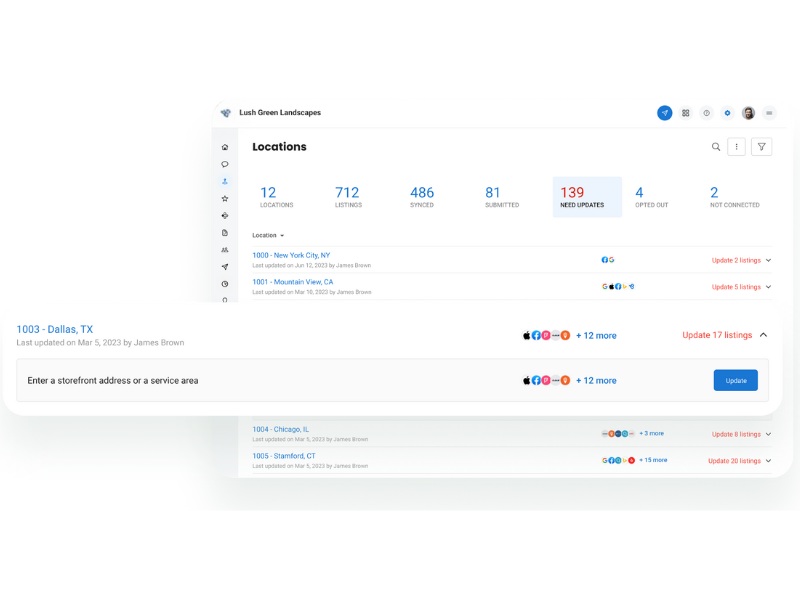Click the blue send icon in header
This screenshot has height=600, width=800.
(664, 113)
